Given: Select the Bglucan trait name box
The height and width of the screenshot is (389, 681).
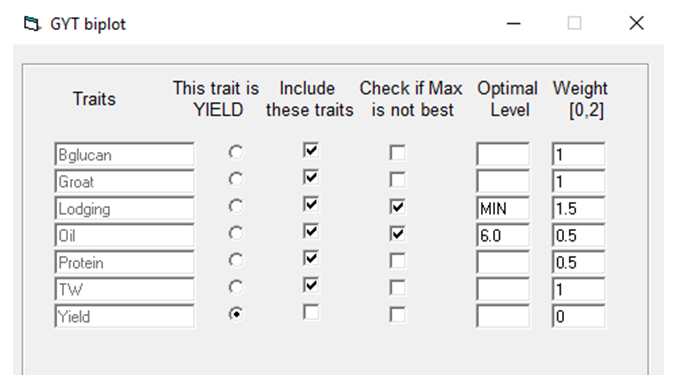Looking at the screenshot, I should (125, 155).
